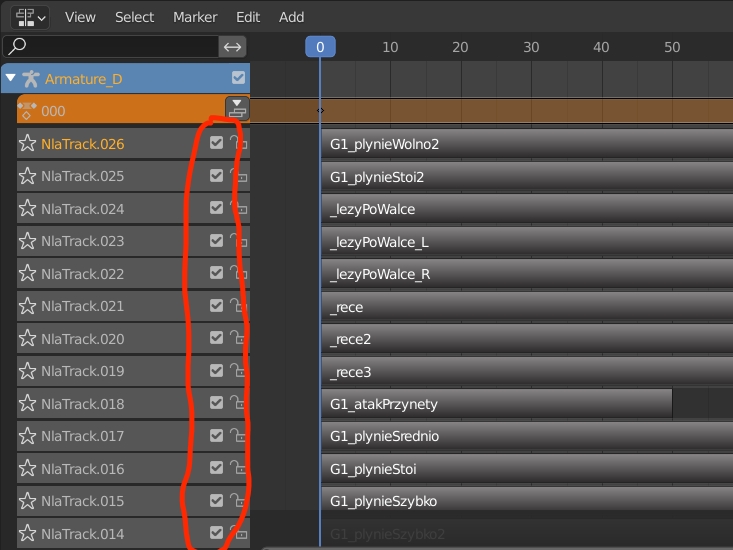
Task: Toggle solo star on NlaTrack.017
Action: click(x=28, y=436)
